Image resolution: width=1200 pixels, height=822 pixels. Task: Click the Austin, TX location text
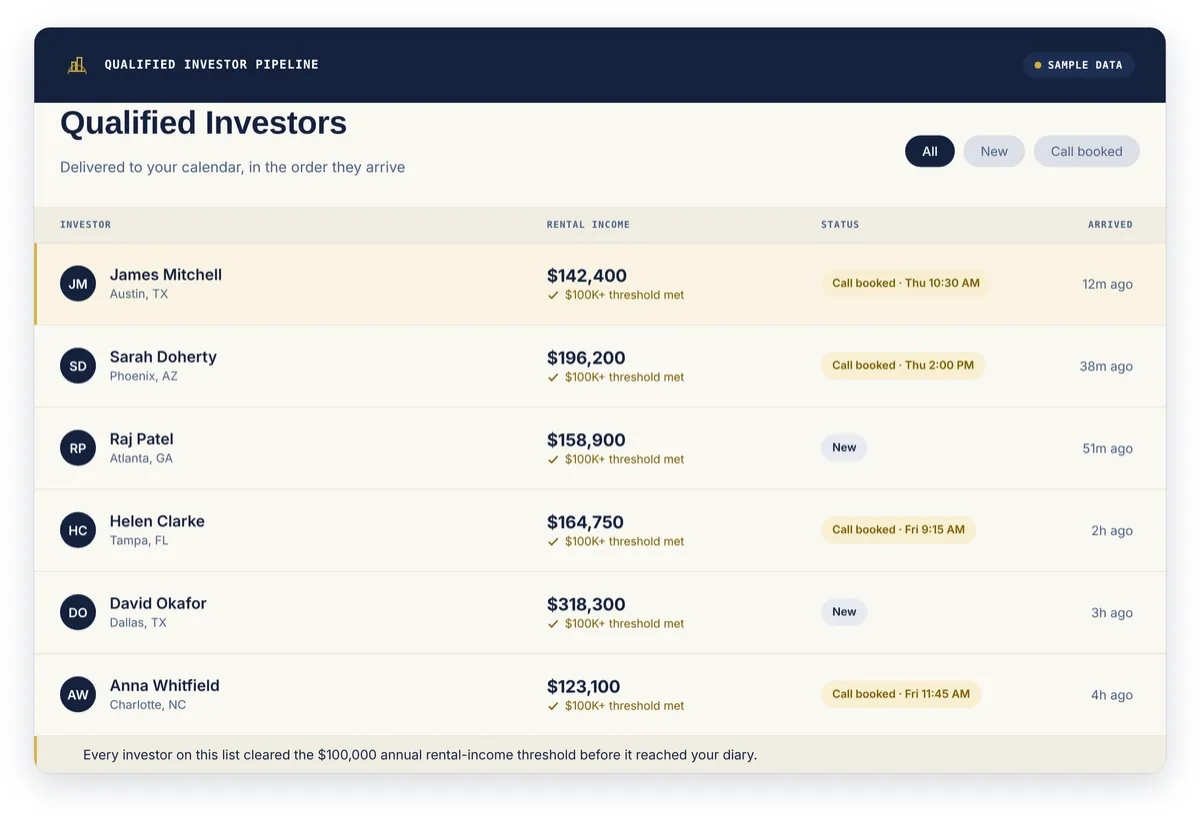click(139, 294)
